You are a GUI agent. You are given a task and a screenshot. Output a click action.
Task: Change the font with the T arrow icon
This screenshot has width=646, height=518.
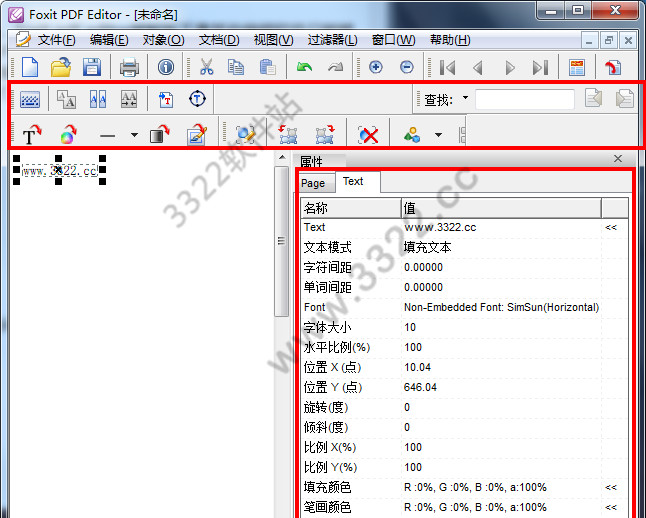[x=32, y=134]
